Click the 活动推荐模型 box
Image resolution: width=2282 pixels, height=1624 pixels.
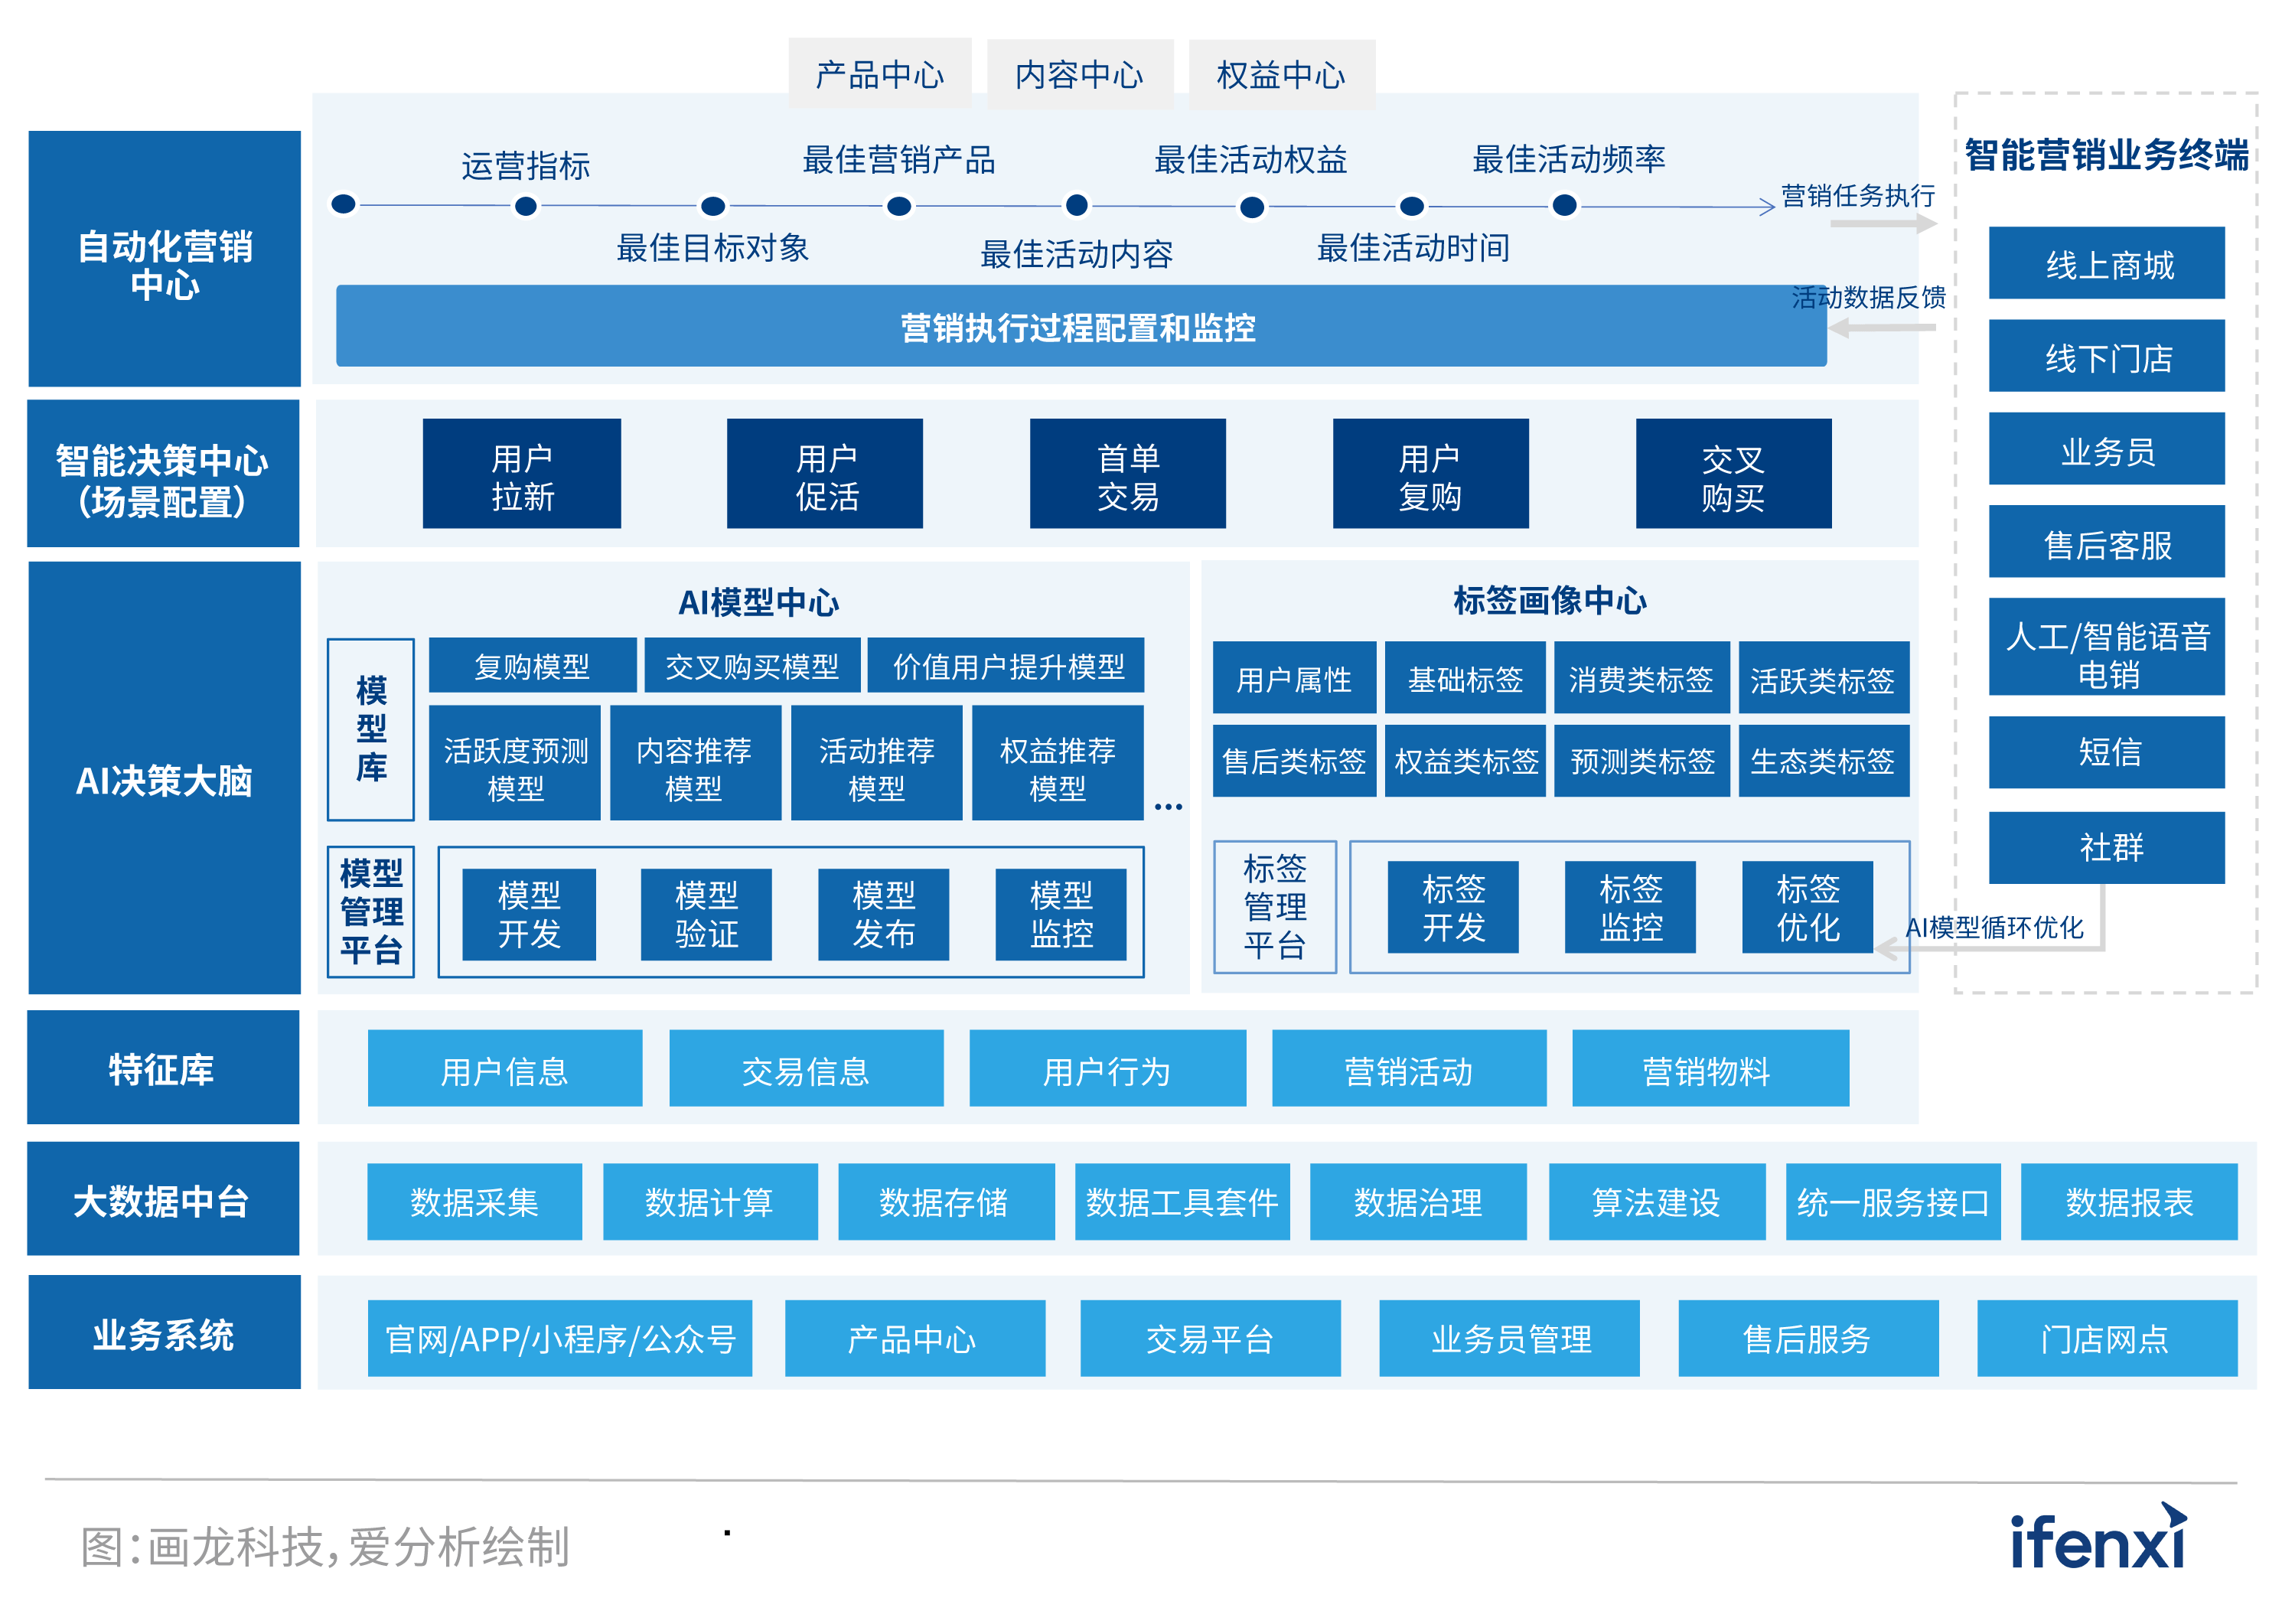(x=876, y=763)
